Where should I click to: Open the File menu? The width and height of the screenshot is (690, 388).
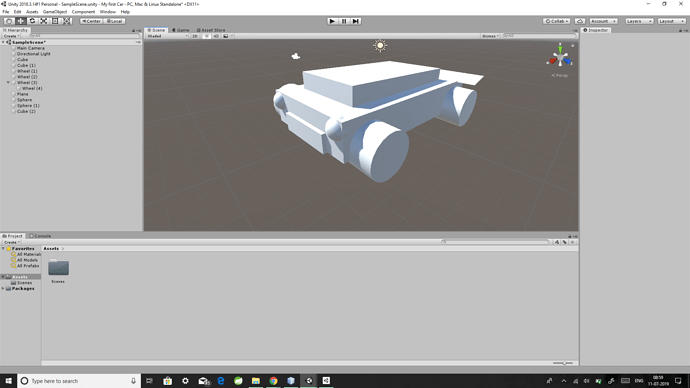(x=6, y=12)
